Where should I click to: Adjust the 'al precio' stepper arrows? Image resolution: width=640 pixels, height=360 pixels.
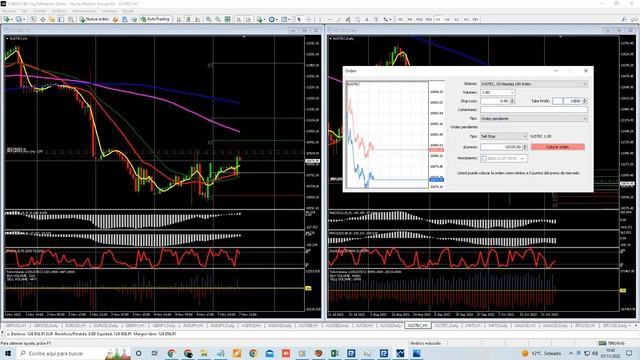[x=525, y=147]
